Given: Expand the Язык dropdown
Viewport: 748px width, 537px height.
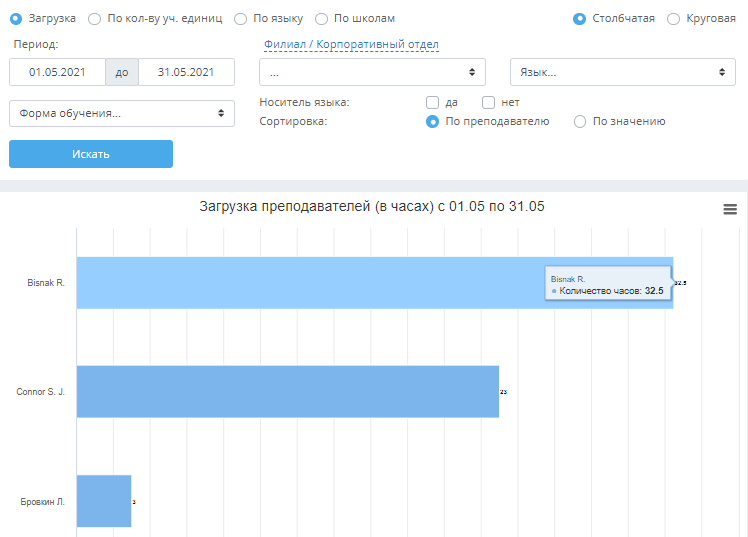Looking at the screenshot, I should [623, 72].
